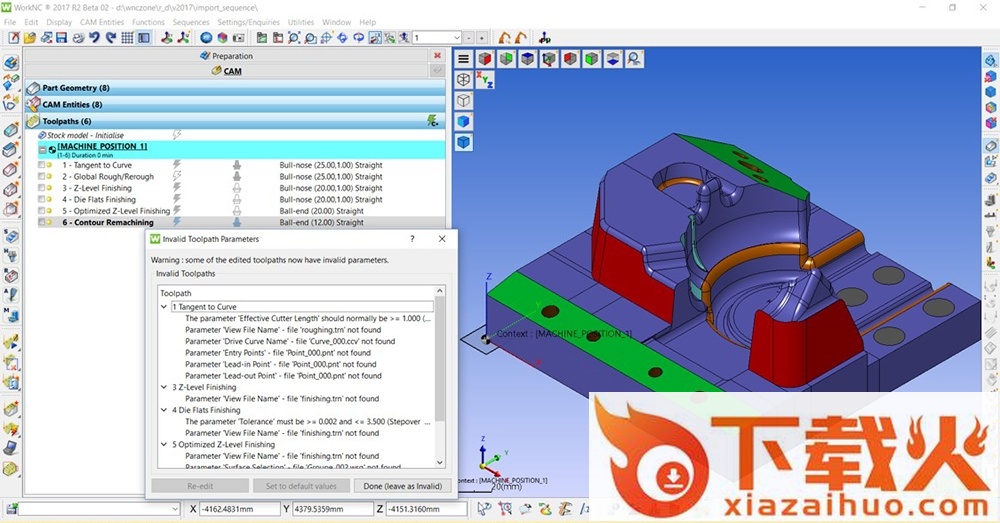Collapse the '1 Tangent to Curve' tree node

(164, 307)
